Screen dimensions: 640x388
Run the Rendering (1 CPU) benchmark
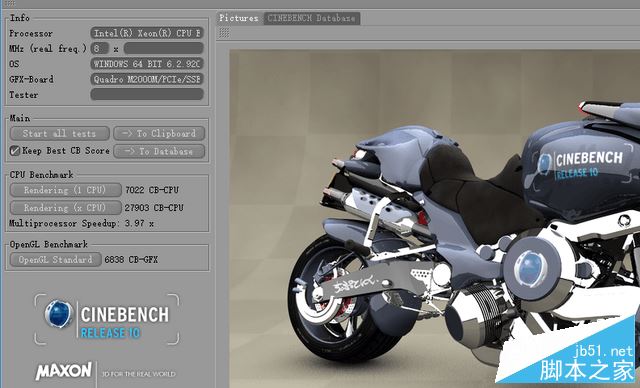(65, 190)
